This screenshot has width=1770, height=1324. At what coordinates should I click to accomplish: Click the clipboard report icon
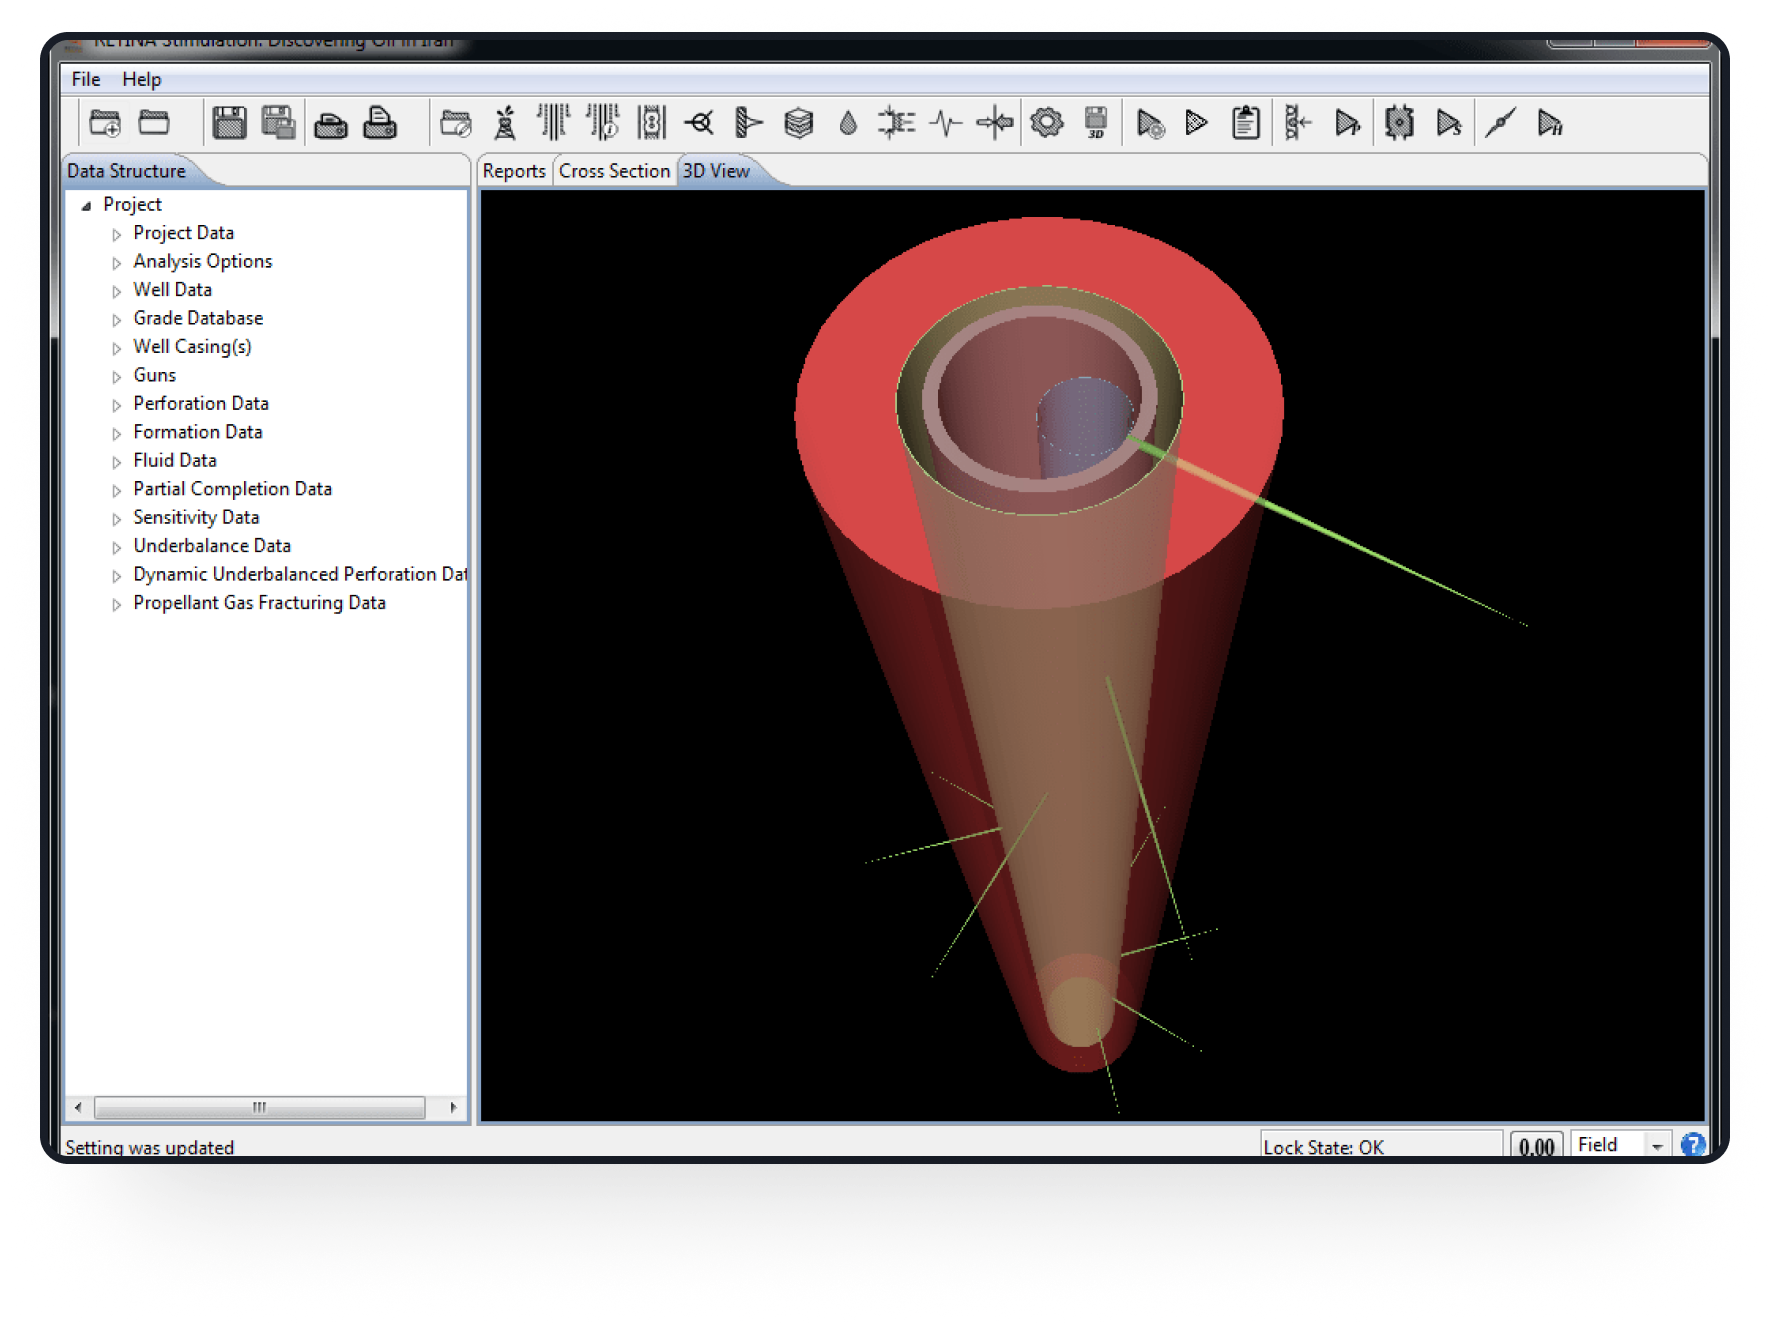[1245, 123]
